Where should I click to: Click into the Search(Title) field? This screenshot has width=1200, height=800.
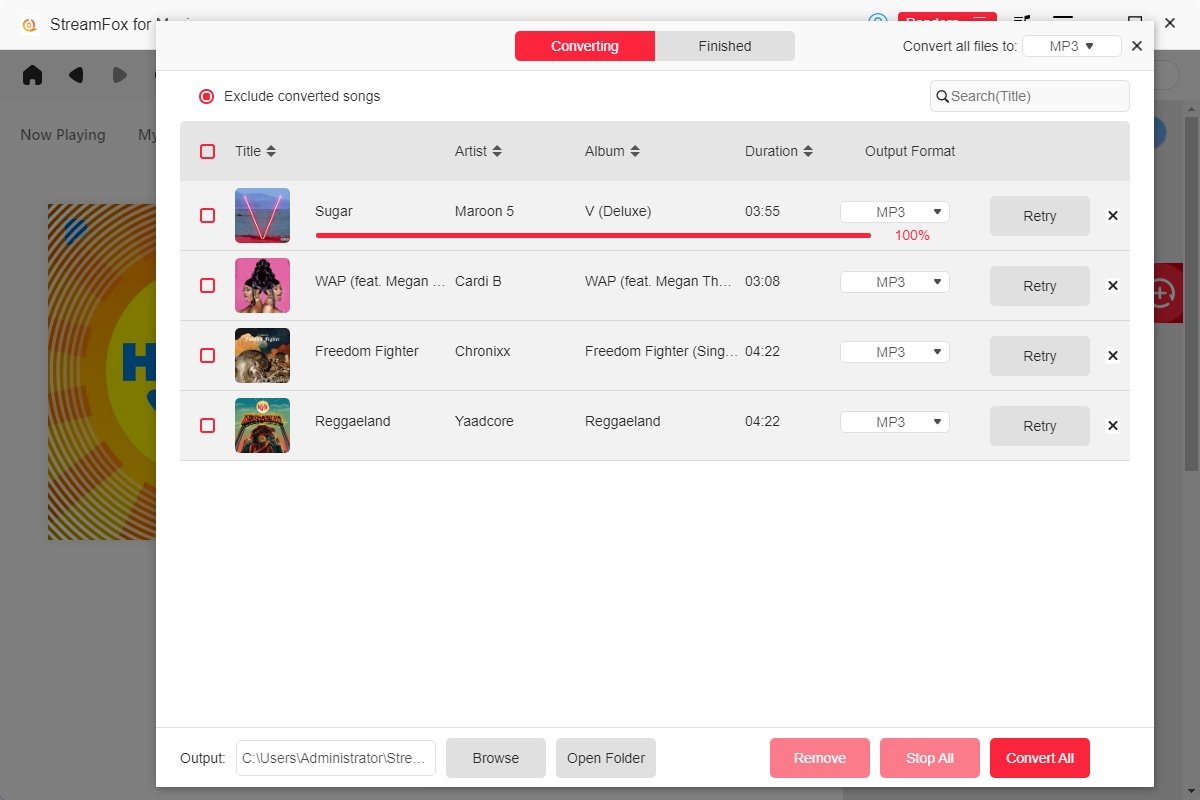(x=1030, y=96)
